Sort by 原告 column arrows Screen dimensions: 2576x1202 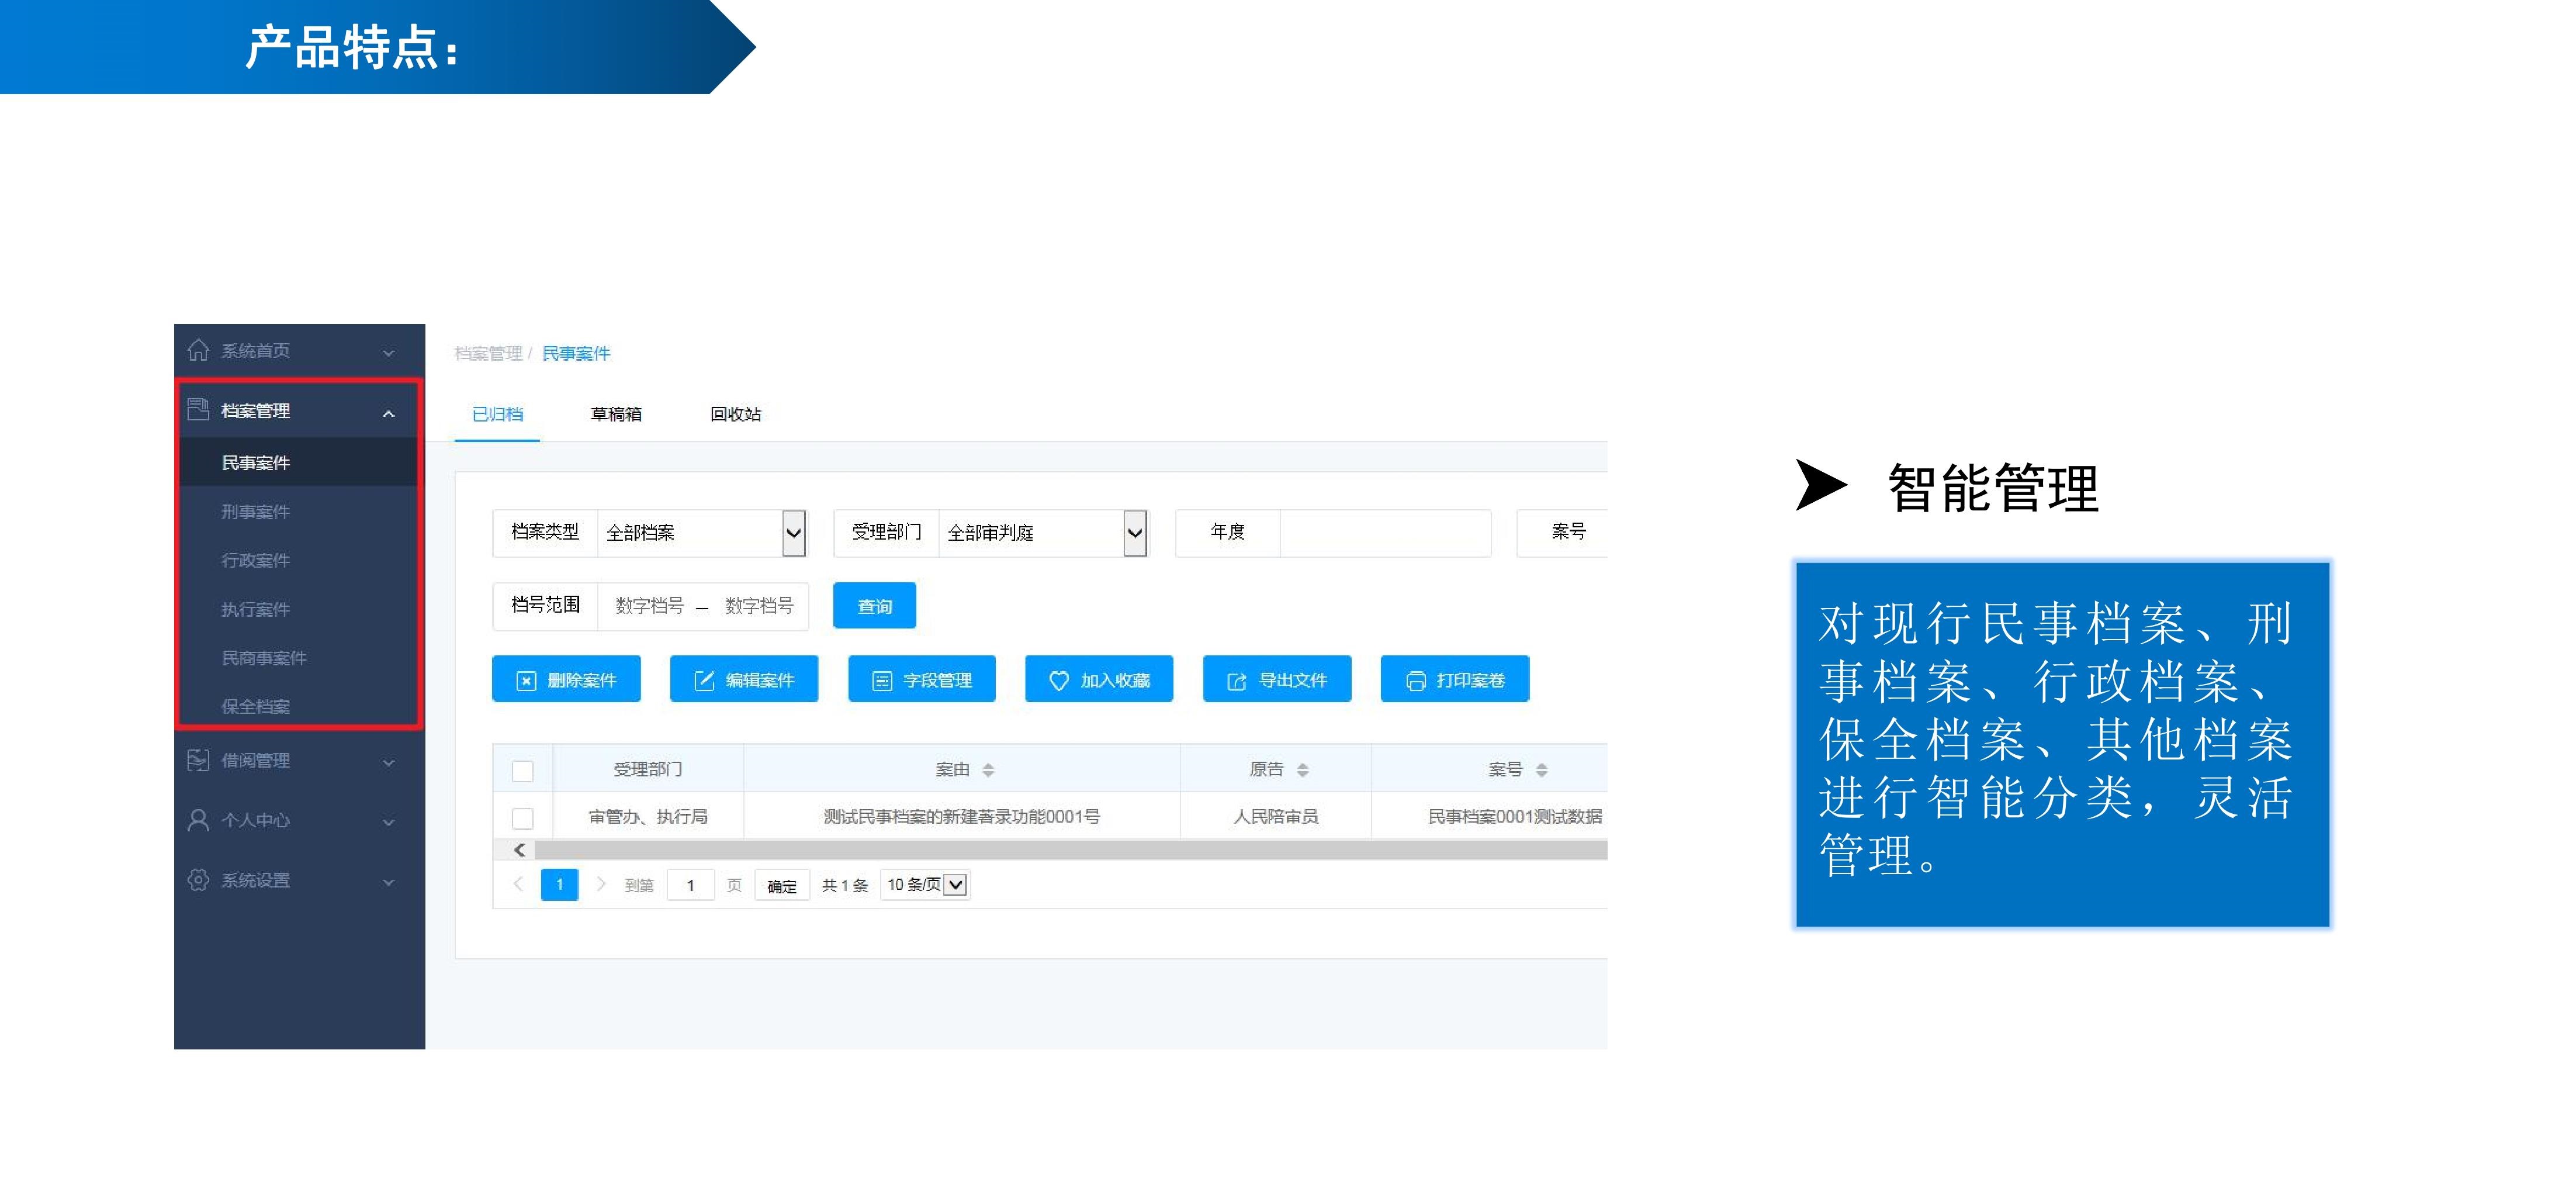[1302, 770]
